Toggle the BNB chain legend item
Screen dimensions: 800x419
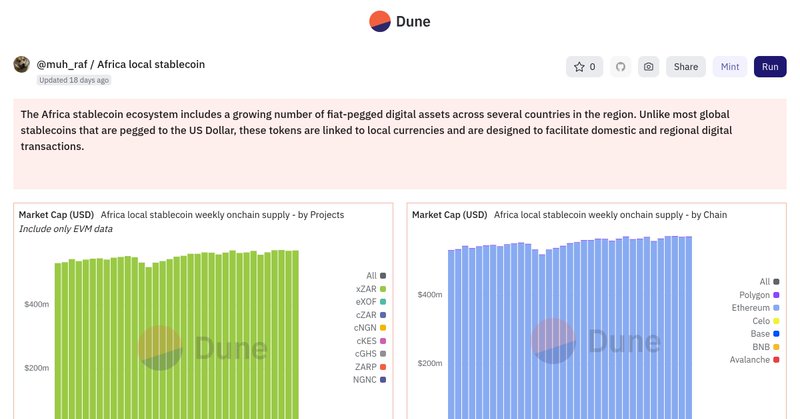pyautogui.click(x=766, y=347)
